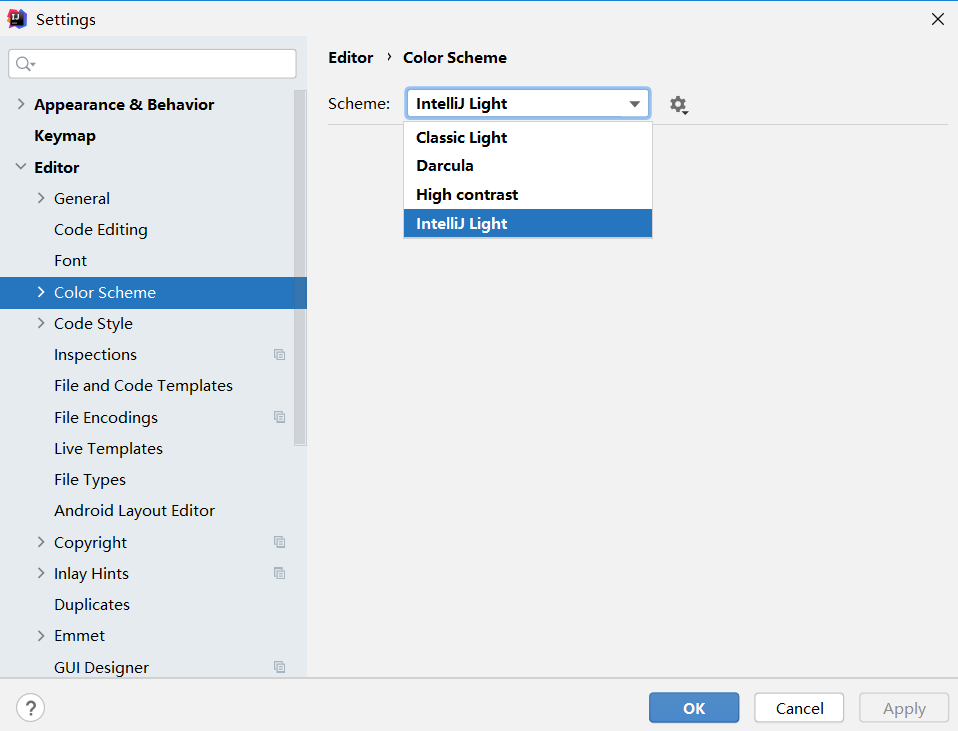
Task: Click the project icon next to Inlay Hints
Action: click(279, 573)
